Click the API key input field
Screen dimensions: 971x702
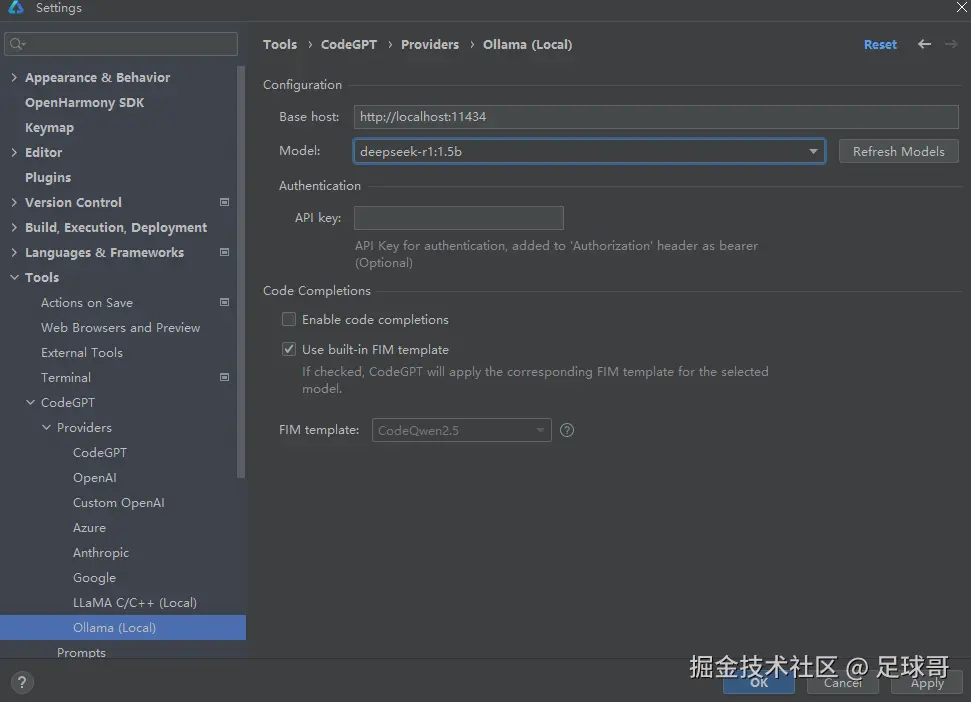(458, 218)
